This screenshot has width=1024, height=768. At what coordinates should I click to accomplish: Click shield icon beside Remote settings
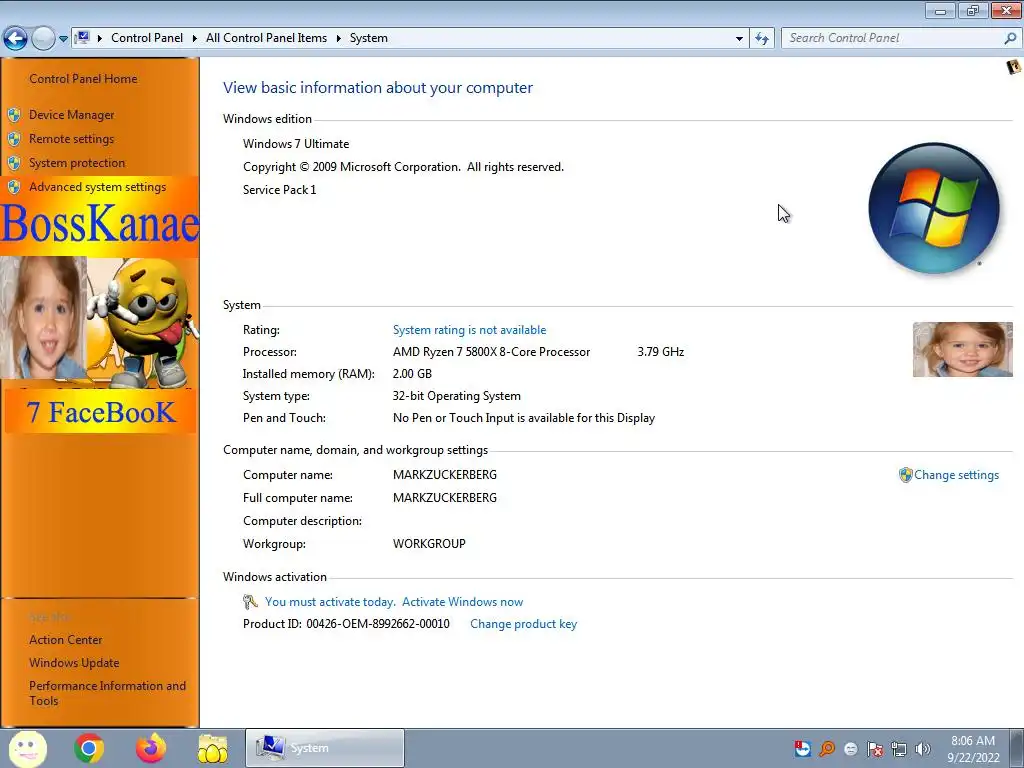point(14,139)
